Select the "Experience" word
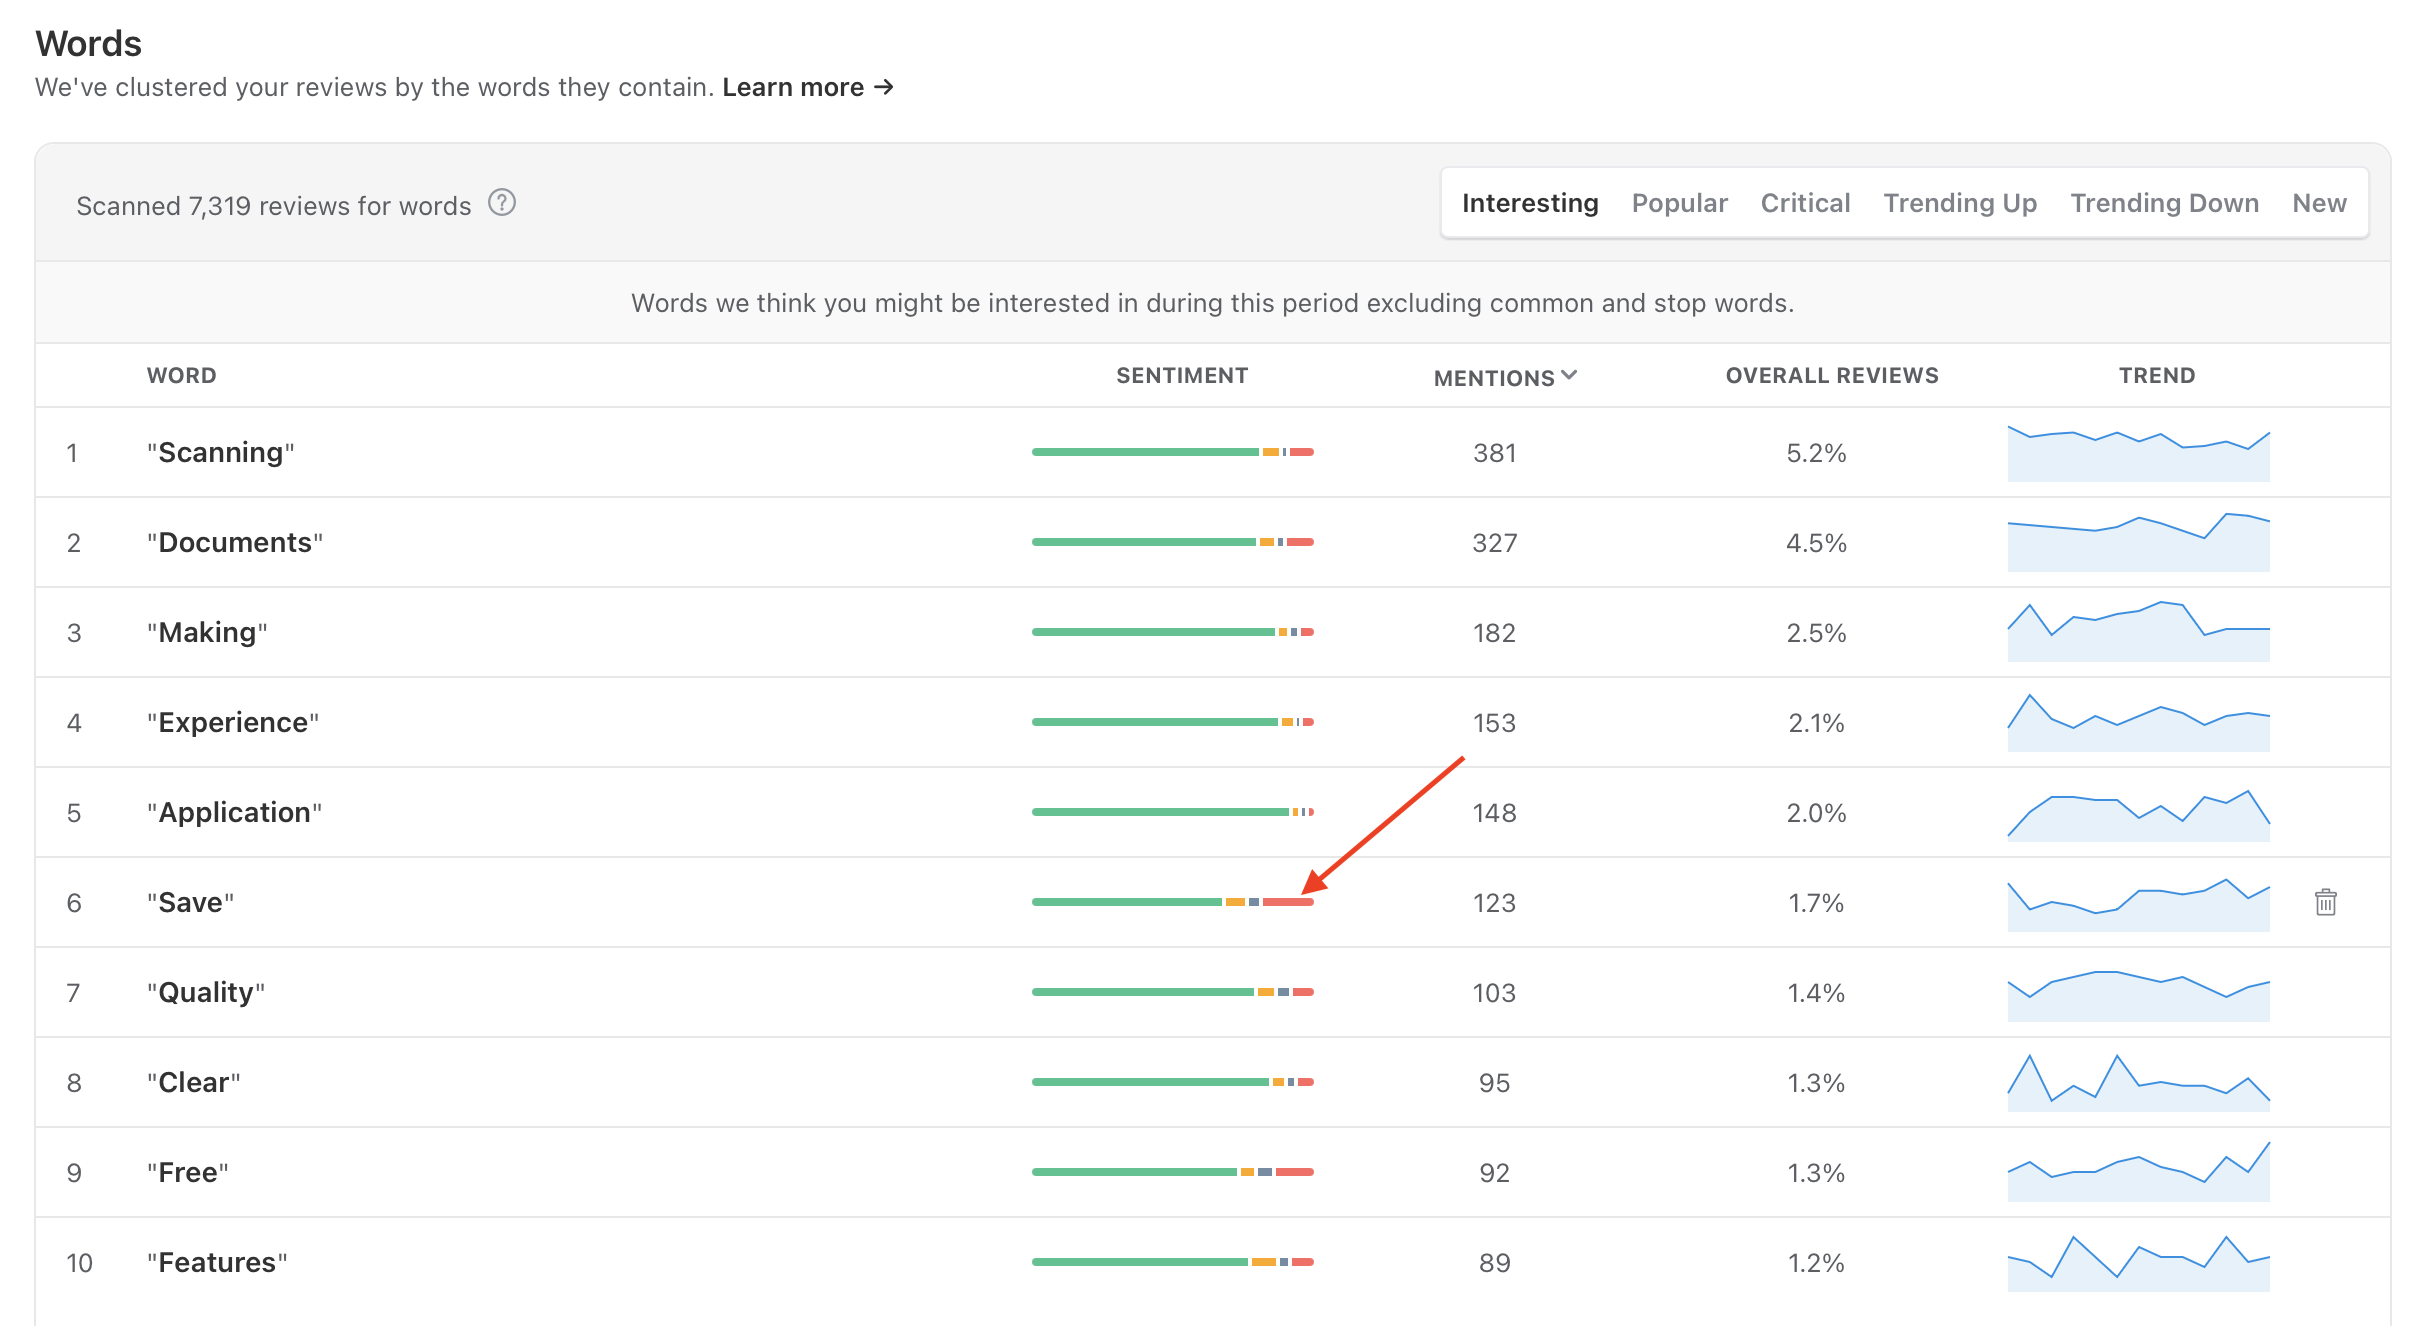 (233, 722)
